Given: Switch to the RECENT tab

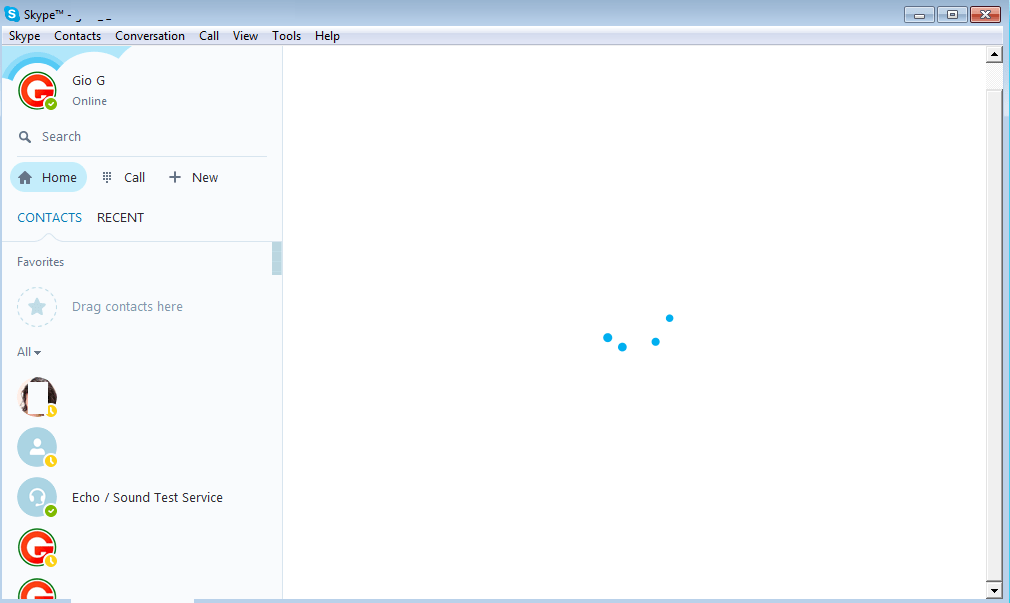Looking at the screenshot, I should coord(120,218).
